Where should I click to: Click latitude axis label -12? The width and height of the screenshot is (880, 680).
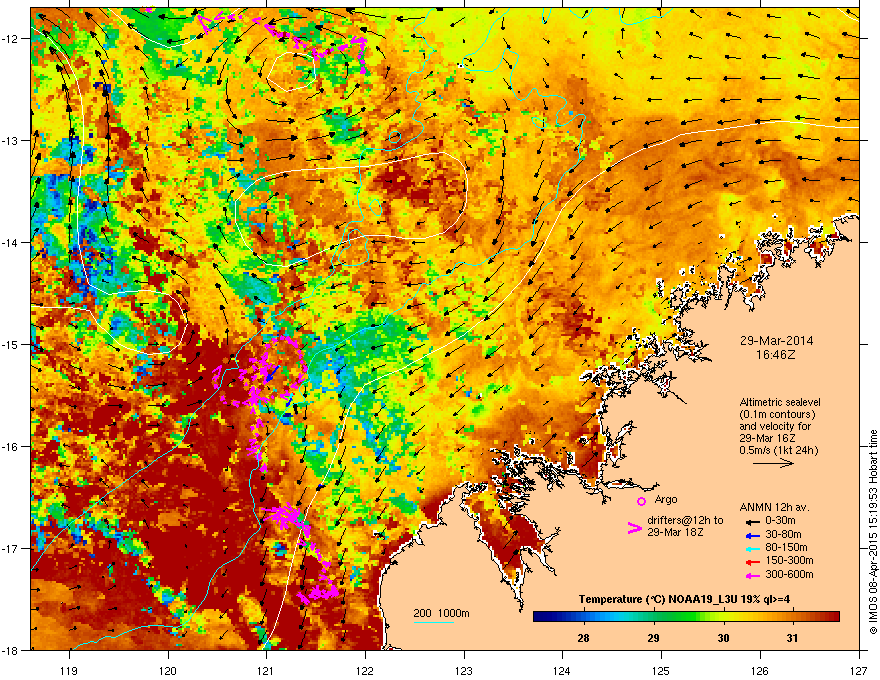pos(10,38)
